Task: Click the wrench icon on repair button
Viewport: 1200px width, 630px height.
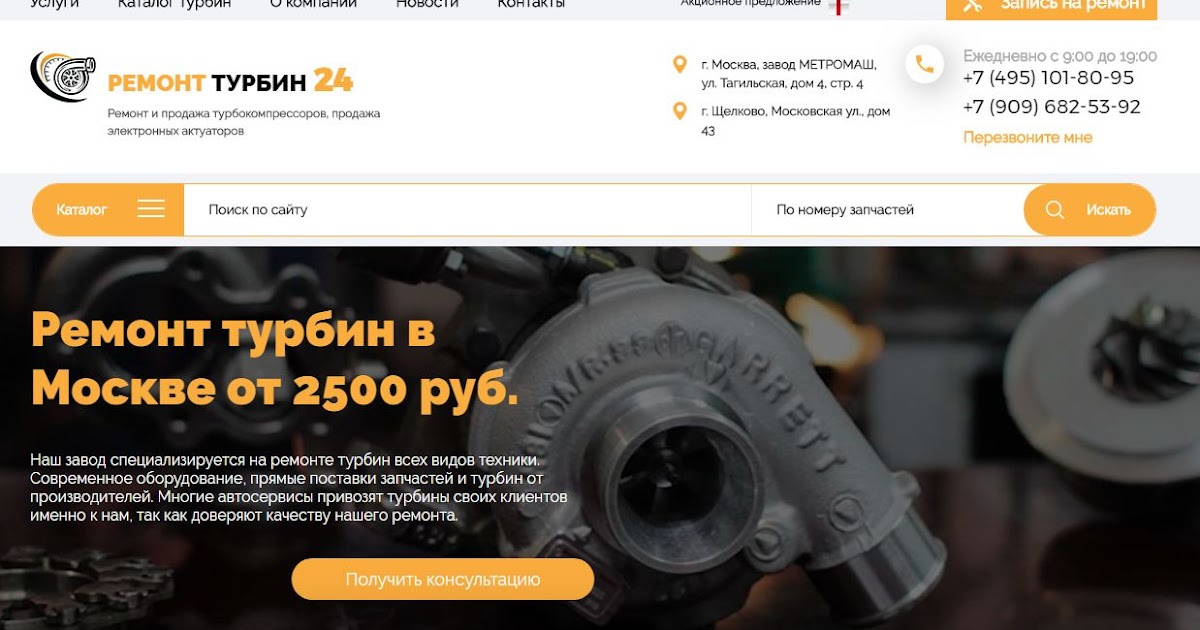Action: pos(972,4)
